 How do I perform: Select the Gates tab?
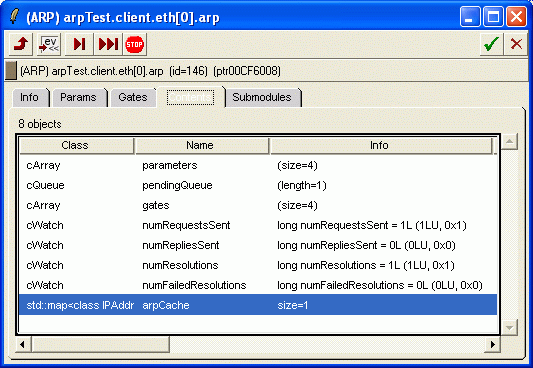click(133, 98)
